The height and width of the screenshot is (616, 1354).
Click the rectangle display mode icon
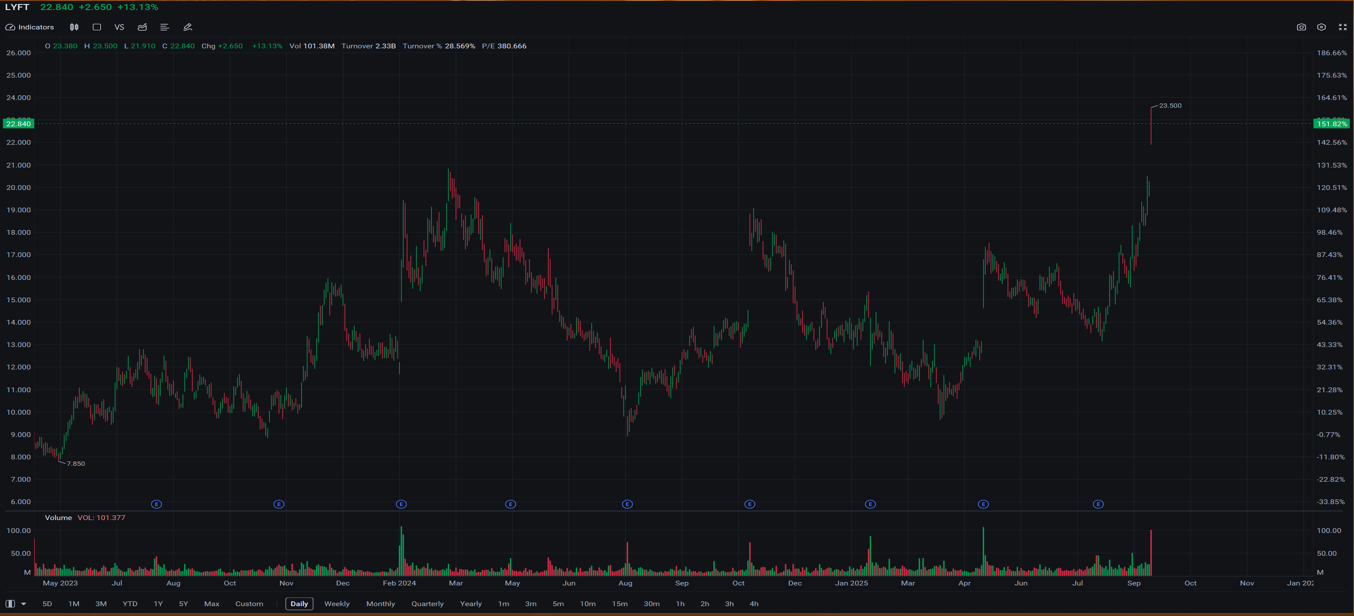(97, 27)
